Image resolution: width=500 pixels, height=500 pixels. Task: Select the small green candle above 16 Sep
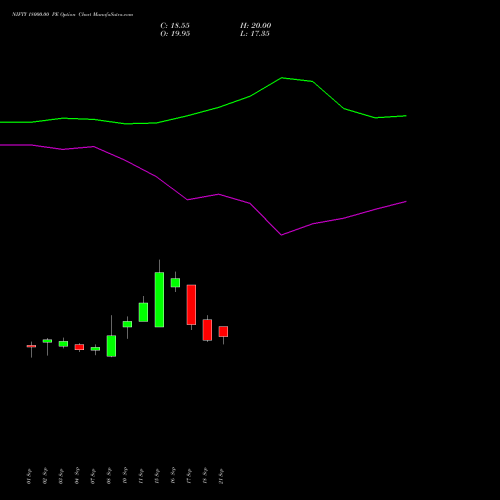pyautogui.click(x=175, y=282)
